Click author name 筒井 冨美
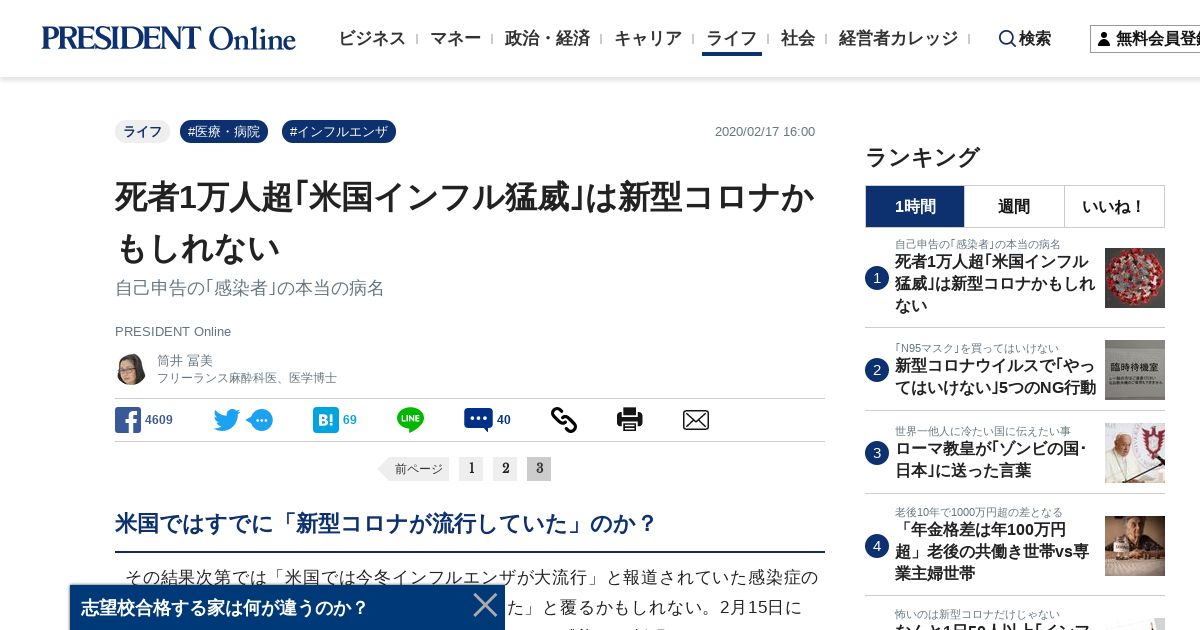 (185, 360)
